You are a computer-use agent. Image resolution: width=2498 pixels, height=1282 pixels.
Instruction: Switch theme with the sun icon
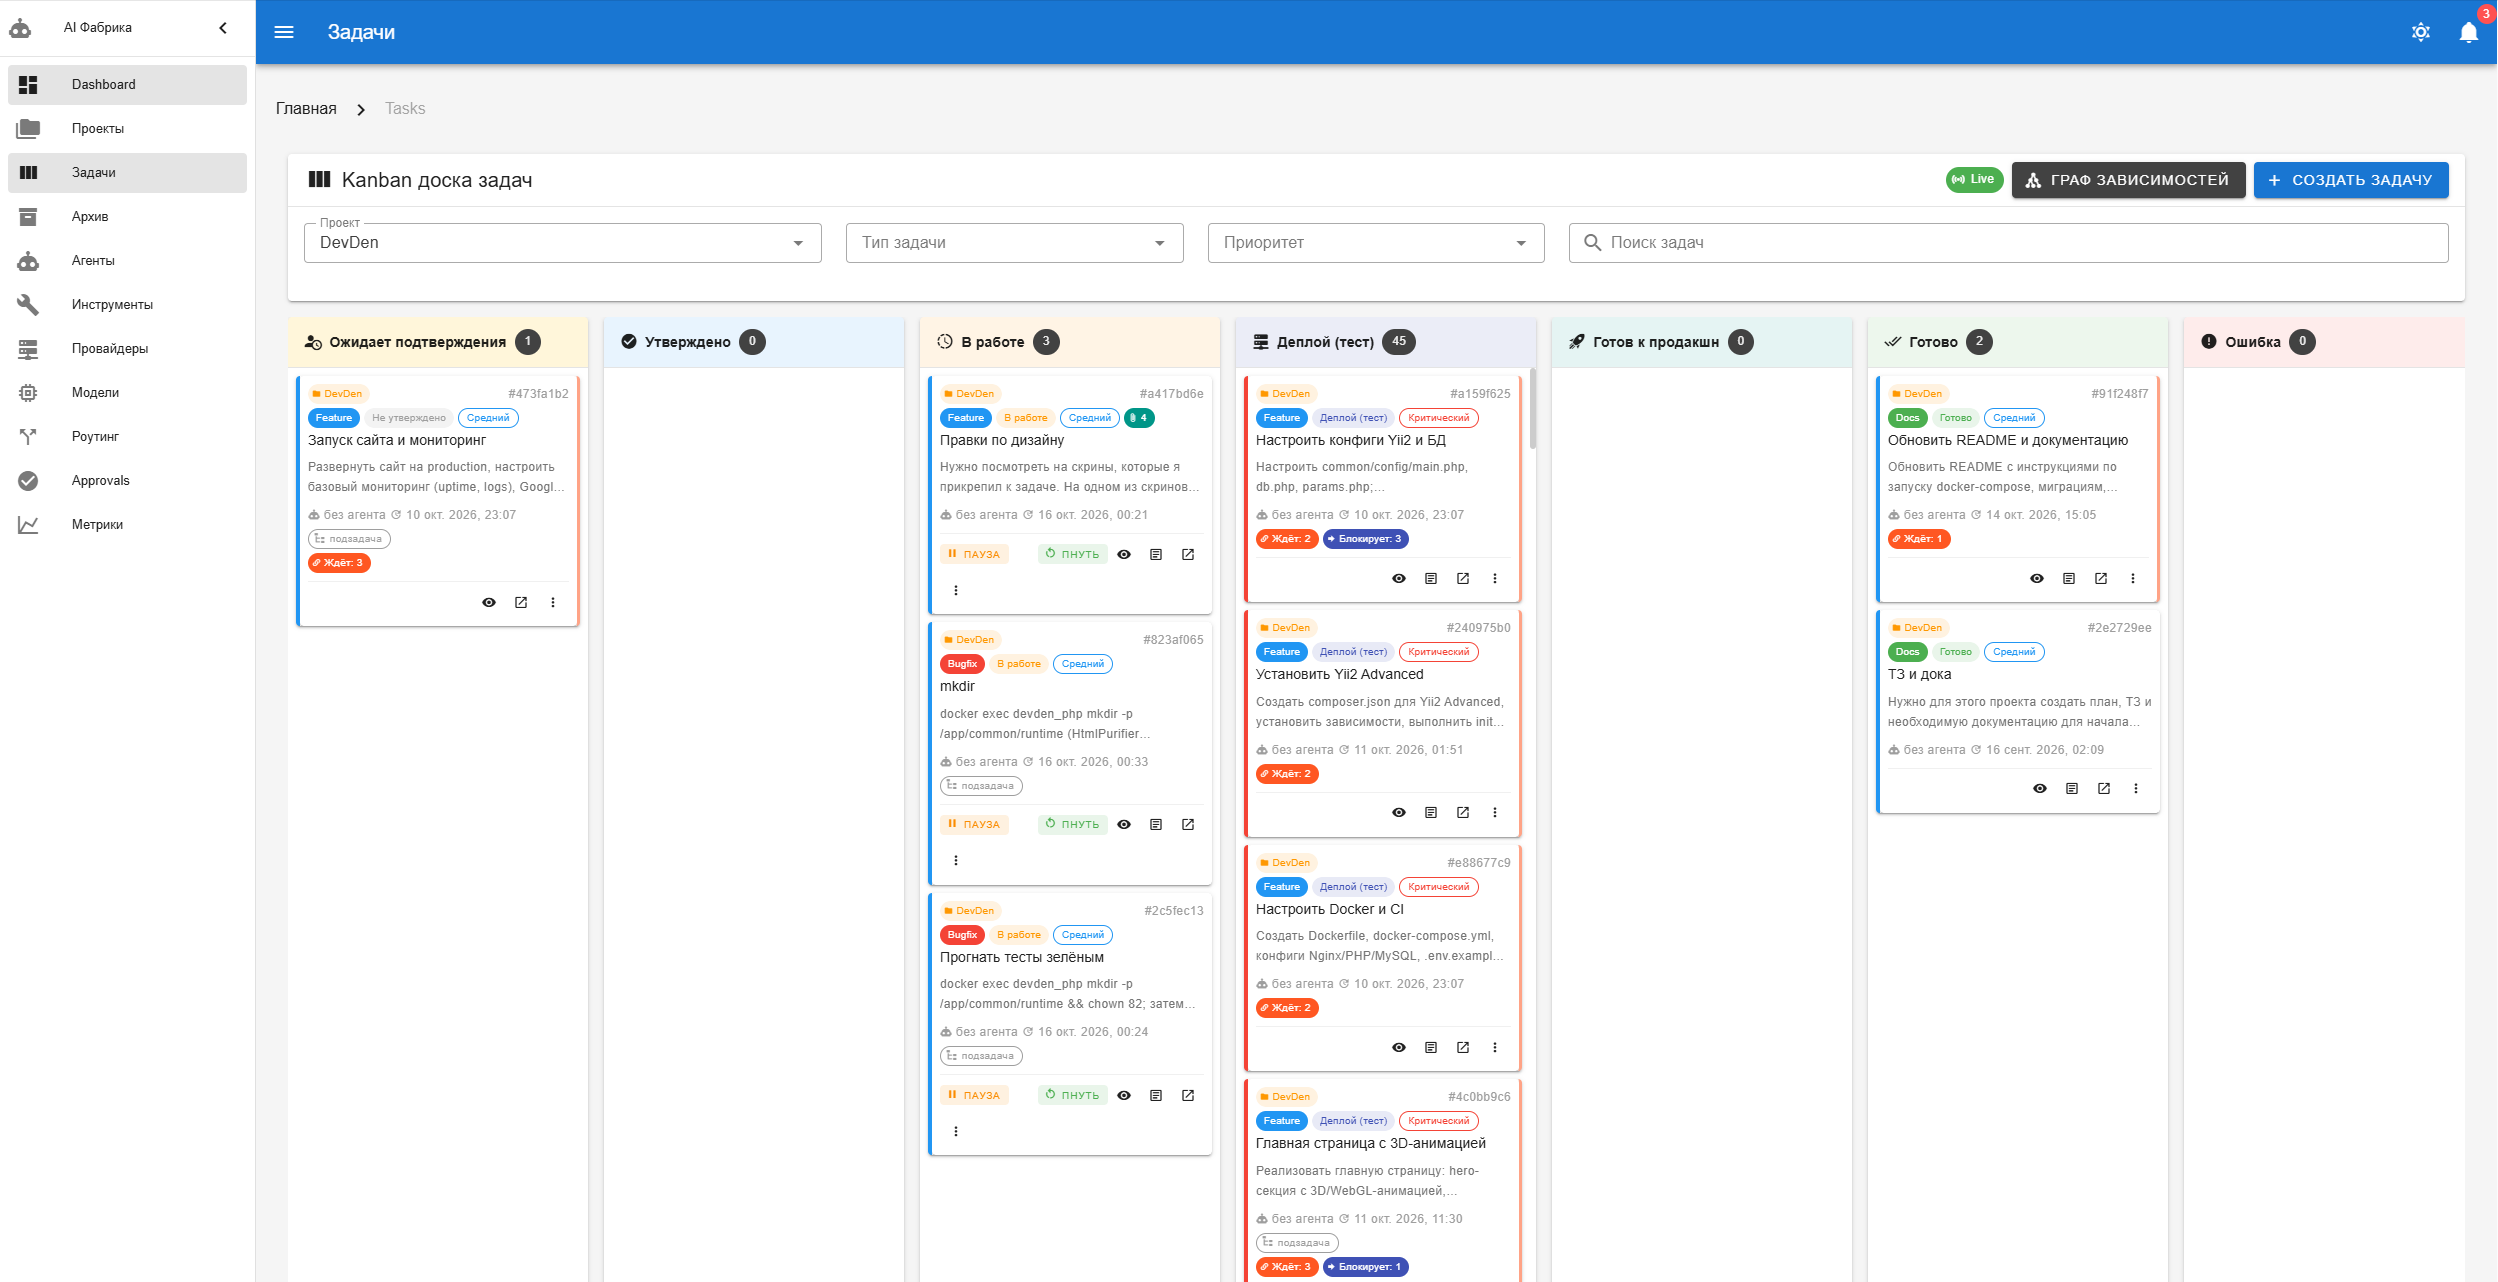coord(2420,32)
